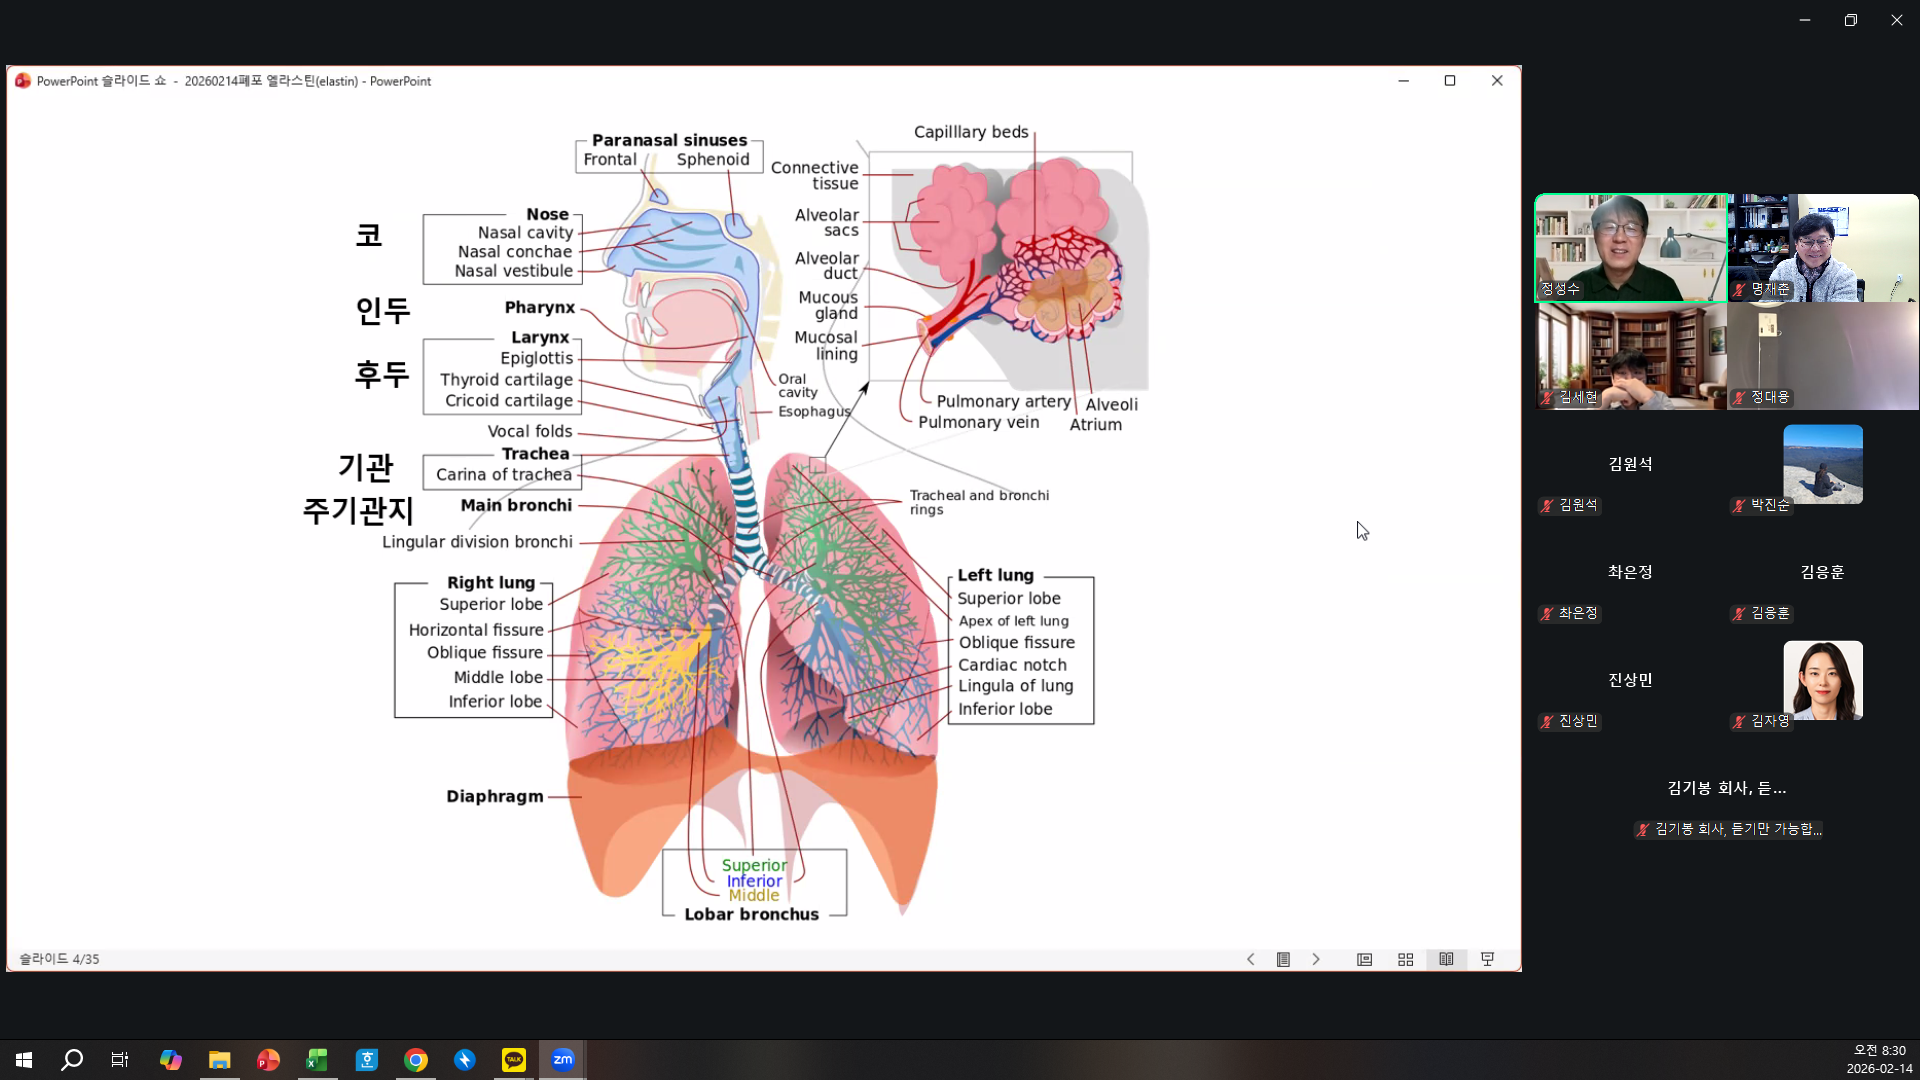Viewport: 1920px width, 1080px height.
Task: Maximize the PowerPoint slideshow window
Action: point(1449,81)
